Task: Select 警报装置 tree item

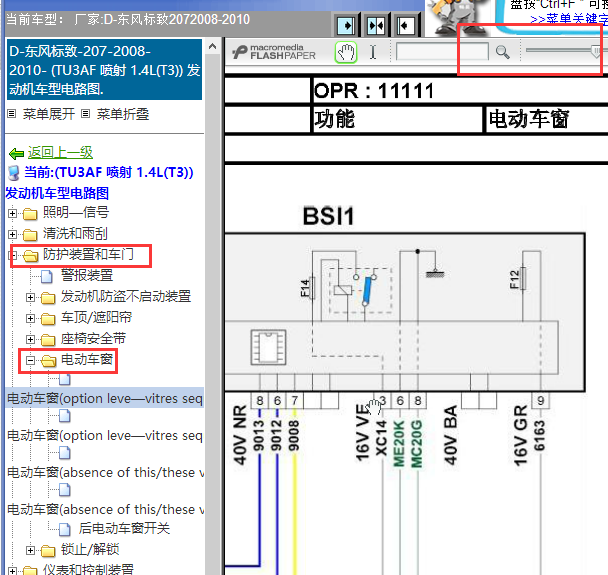Action: (x=87, y=276)
